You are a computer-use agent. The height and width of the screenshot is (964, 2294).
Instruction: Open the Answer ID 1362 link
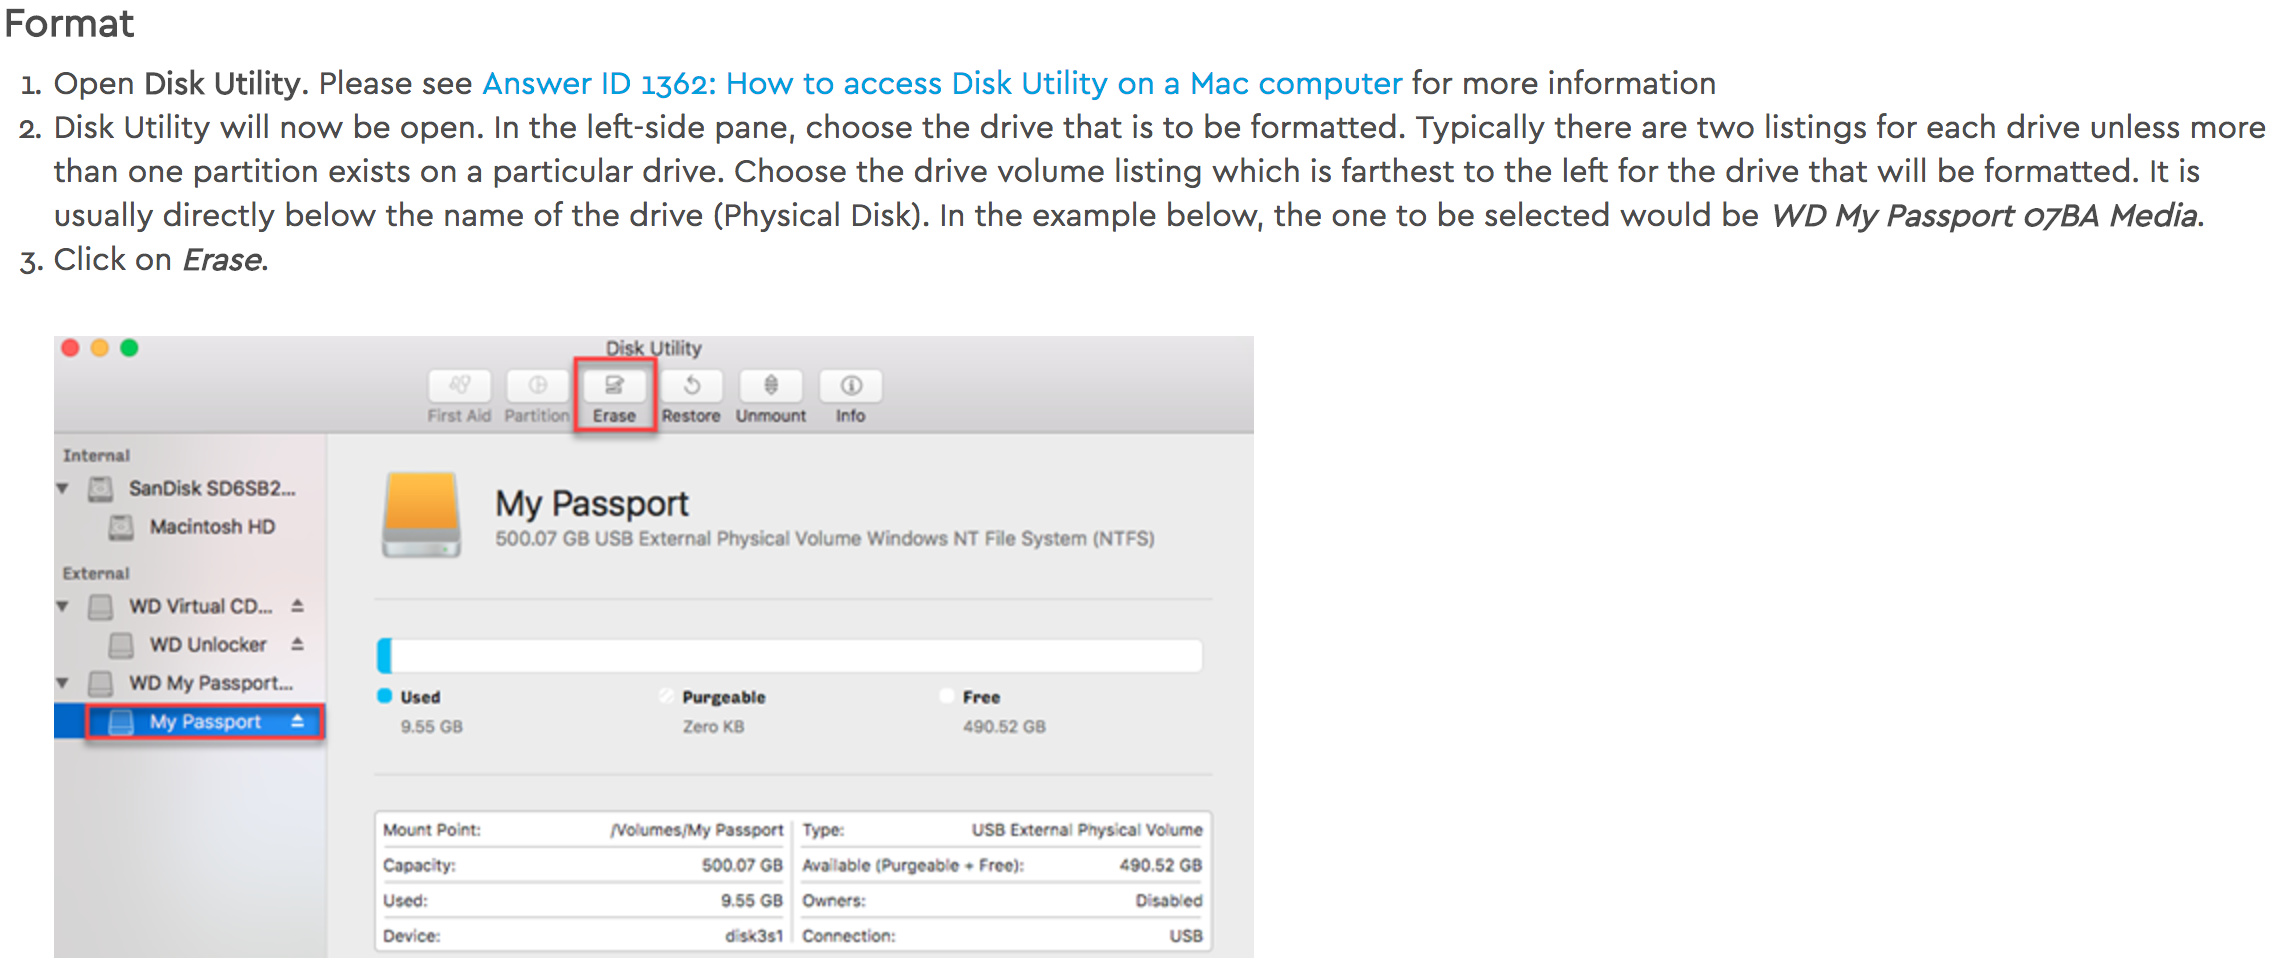pos(941,83)
